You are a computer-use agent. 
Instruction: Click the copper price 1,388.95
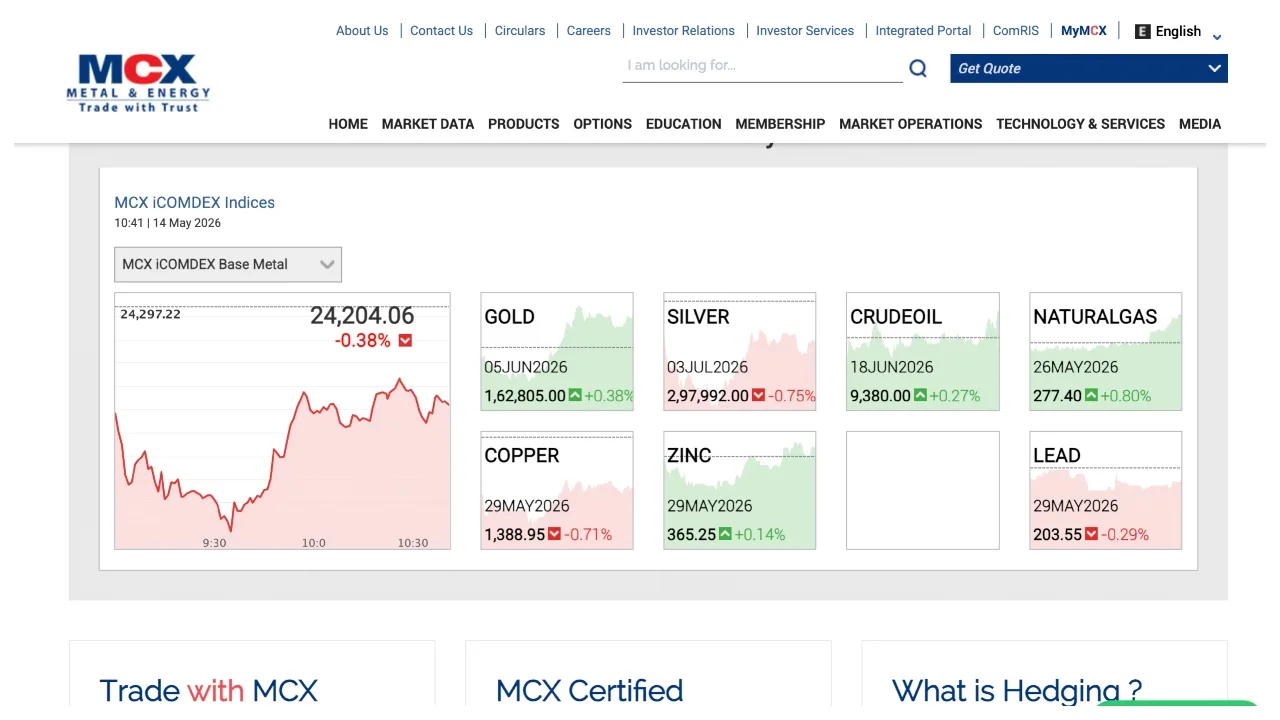515,535
